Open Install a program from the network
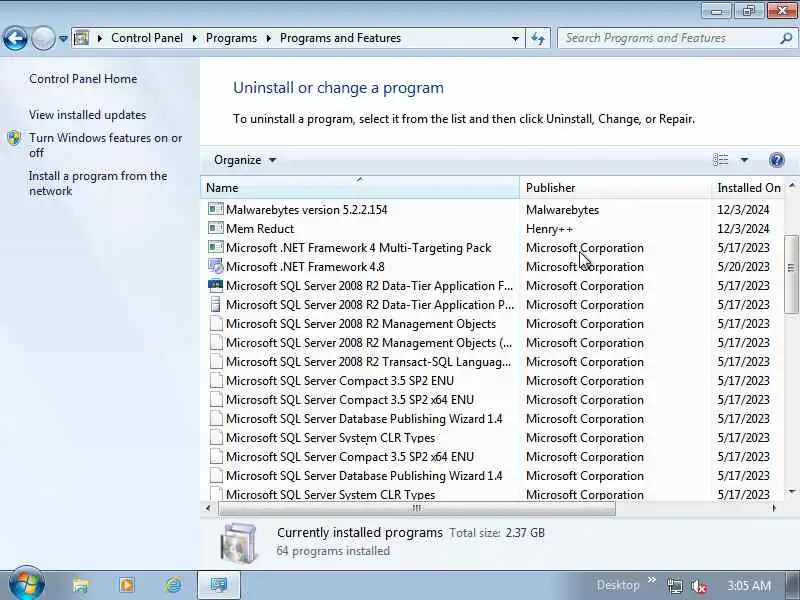The width and height of the screenshot is (800, 600). pos(98,184)
